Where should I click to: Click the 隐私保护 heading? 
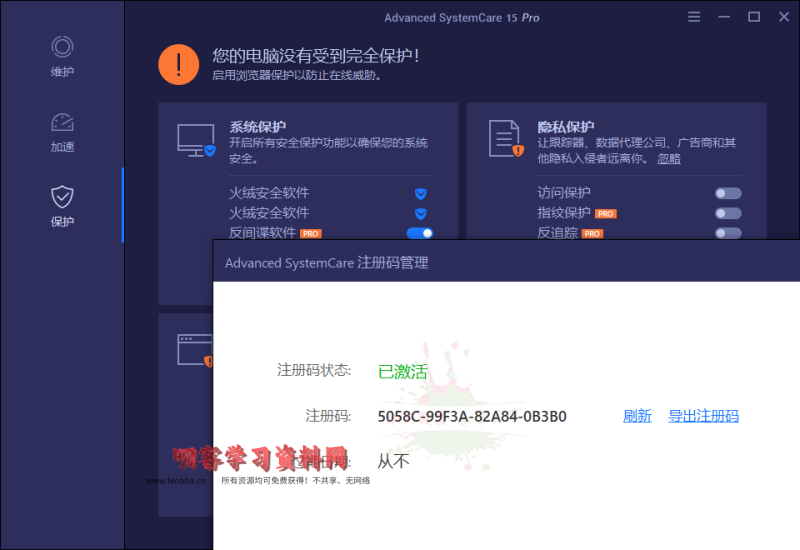(x=566, y=127)
